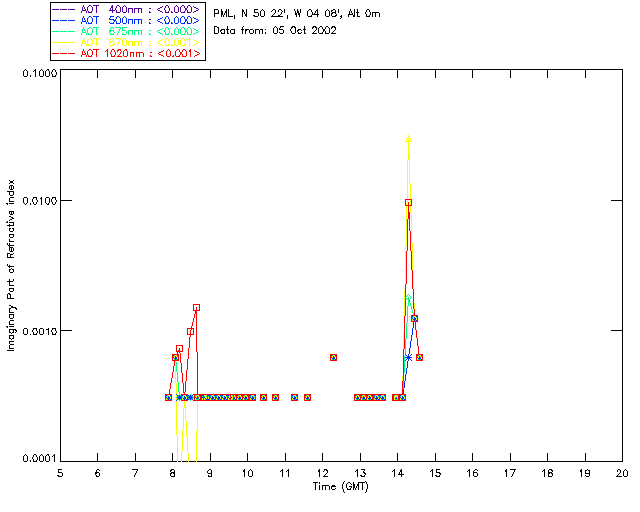
Task: Click the baseline data marker near time 10.75
Action: point(276,397)
